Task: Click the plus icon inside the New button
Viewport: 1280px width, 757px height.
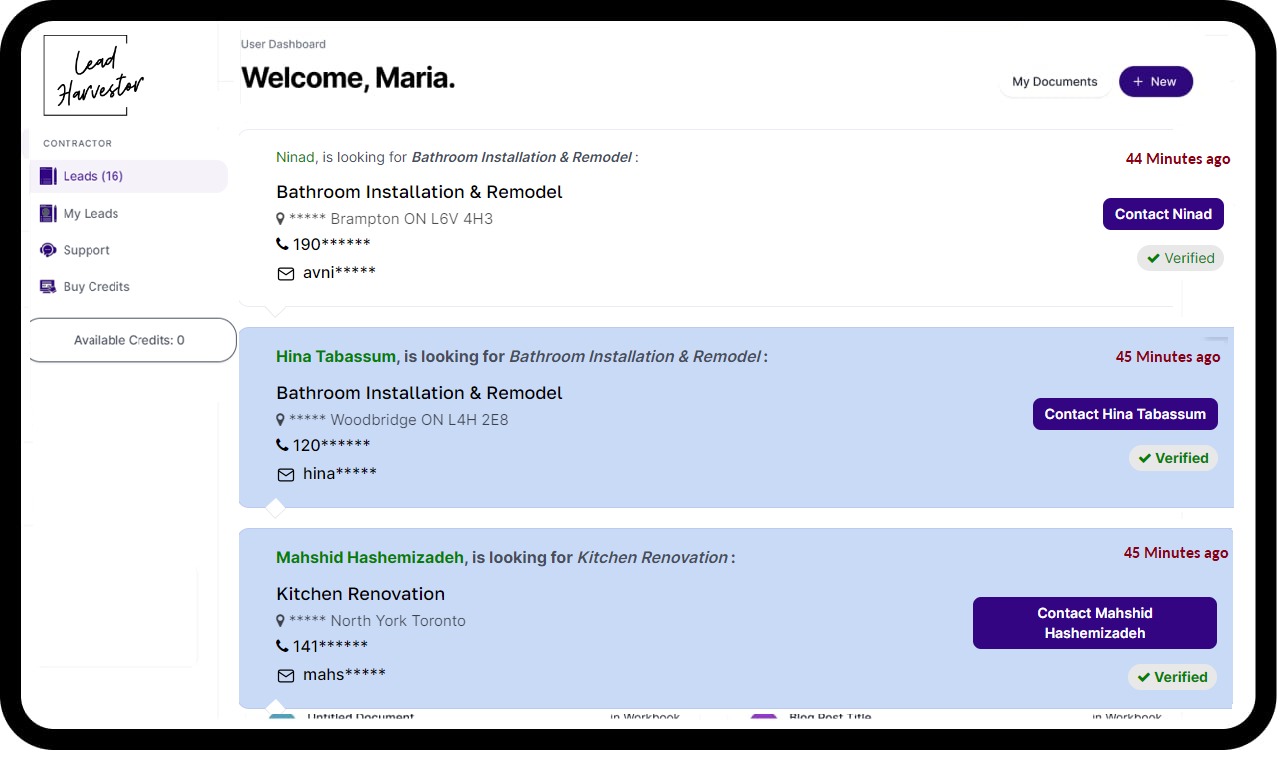Action: [x=1140, y=81]
